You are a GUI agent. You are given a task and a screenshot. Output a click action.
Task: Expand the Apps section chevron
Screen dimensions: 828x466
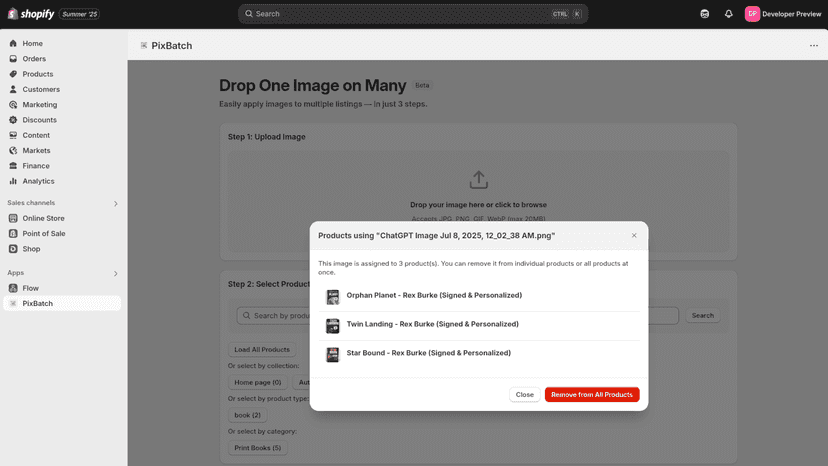116,273
